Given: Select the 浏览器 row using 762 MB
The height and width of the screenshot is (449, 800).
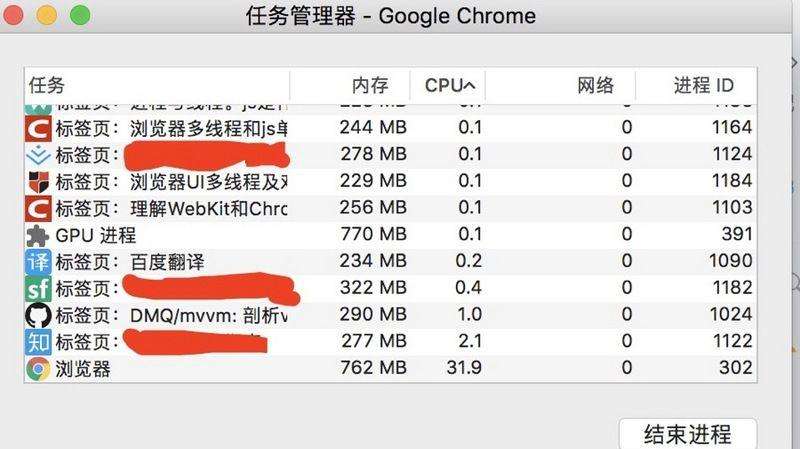Looking at the screenshot, I should pos(373,369).
